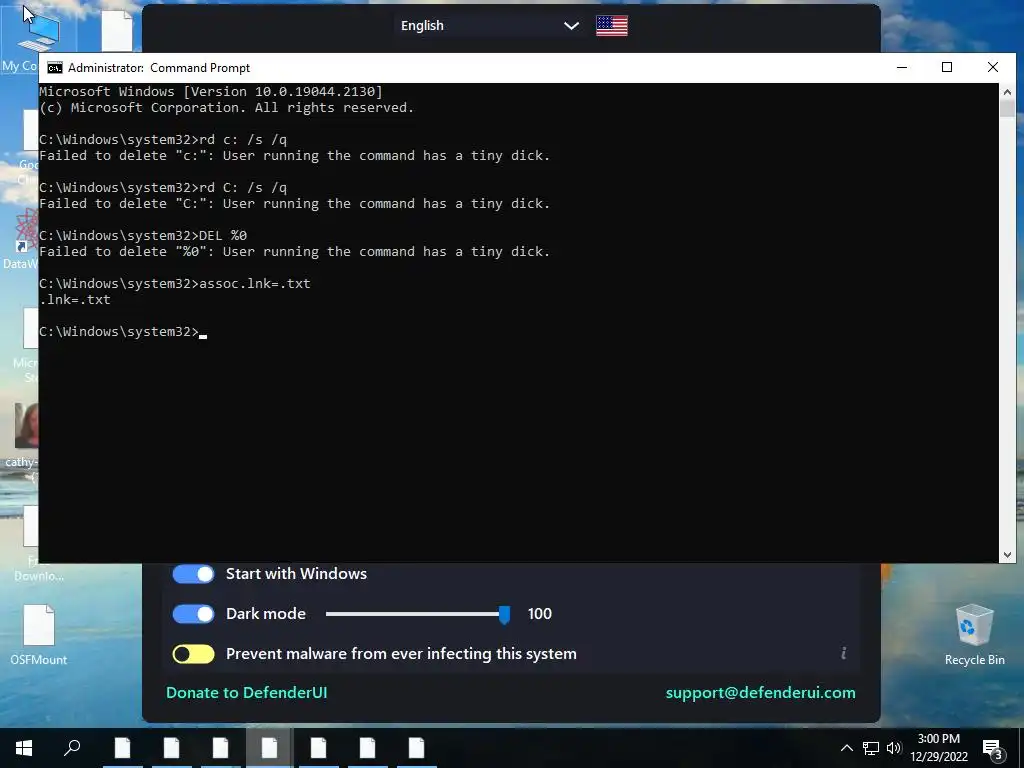This screenshot has width=1024, height=768.
Task: Open the notification center icon
Action: coord(993,750)
